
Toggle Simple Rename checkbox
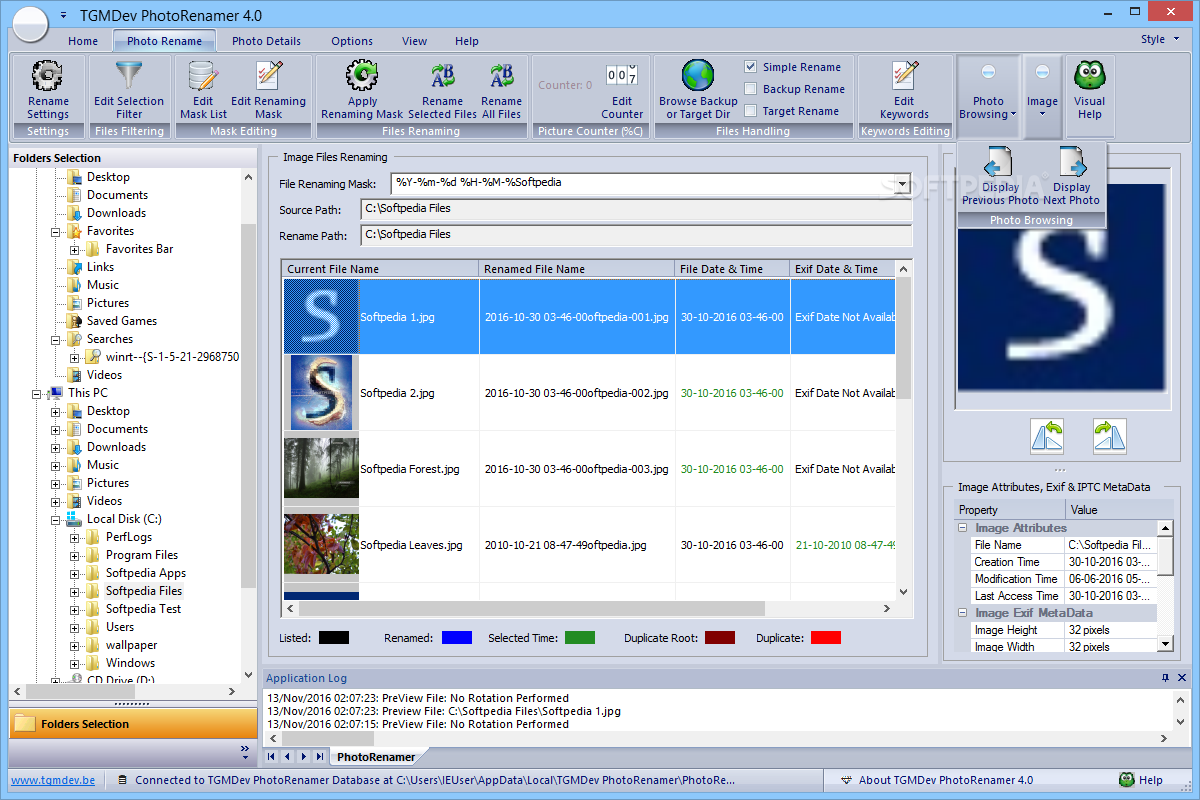[x=751, y=67]
